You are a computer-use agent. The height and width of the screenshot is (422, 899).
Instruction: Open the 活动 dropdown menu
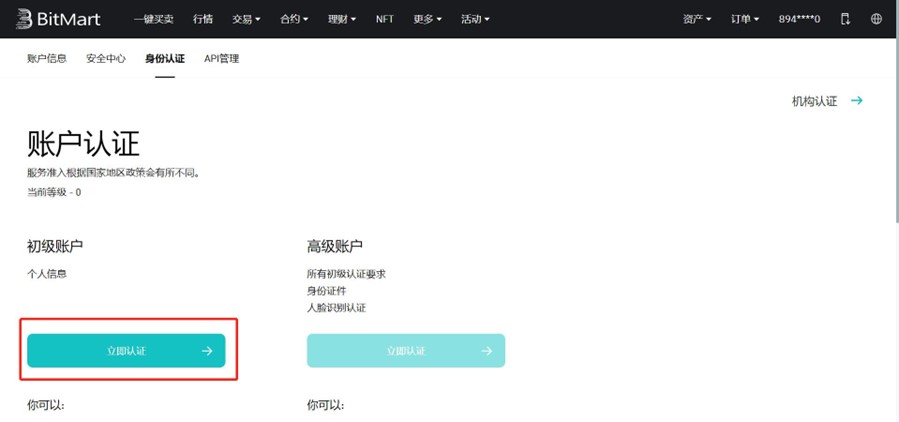[475, 19]
